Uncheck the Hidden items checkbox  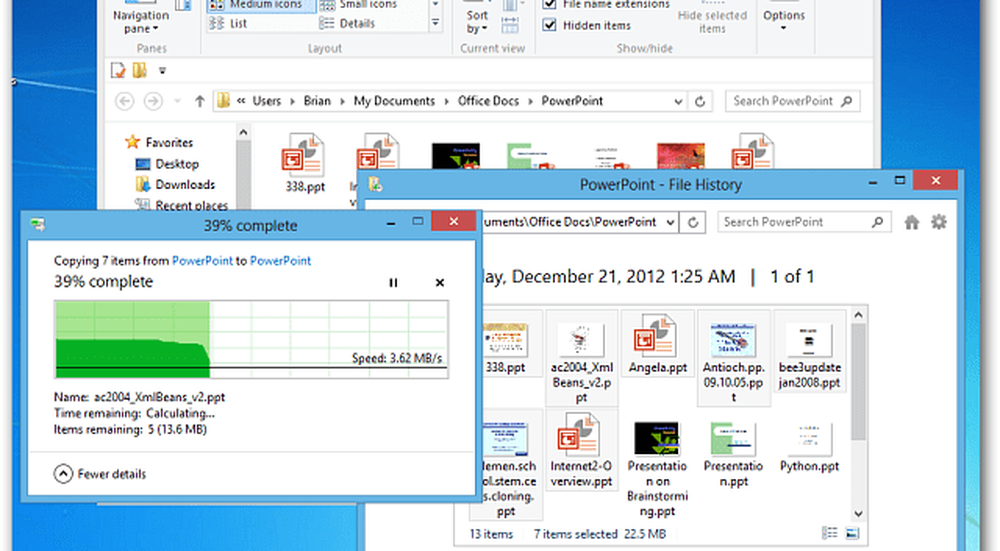point(550,25)
